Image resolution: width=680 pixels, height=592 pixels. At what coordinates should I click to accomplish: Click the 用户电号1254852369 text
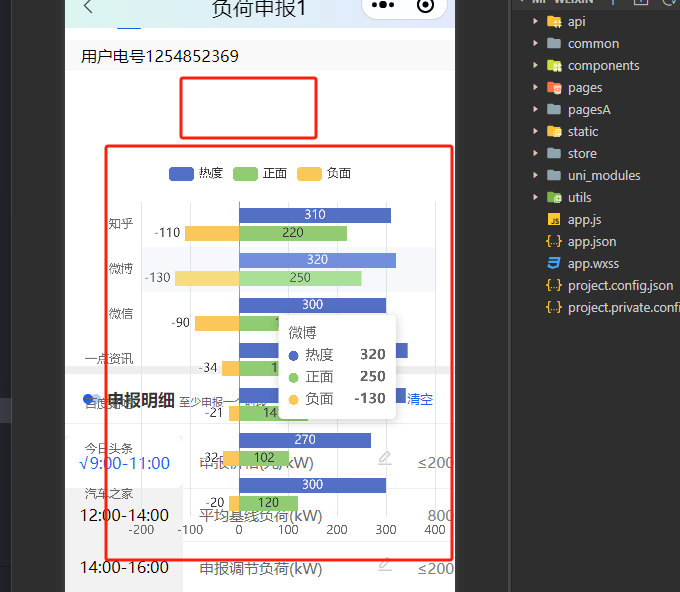[160, 56]
